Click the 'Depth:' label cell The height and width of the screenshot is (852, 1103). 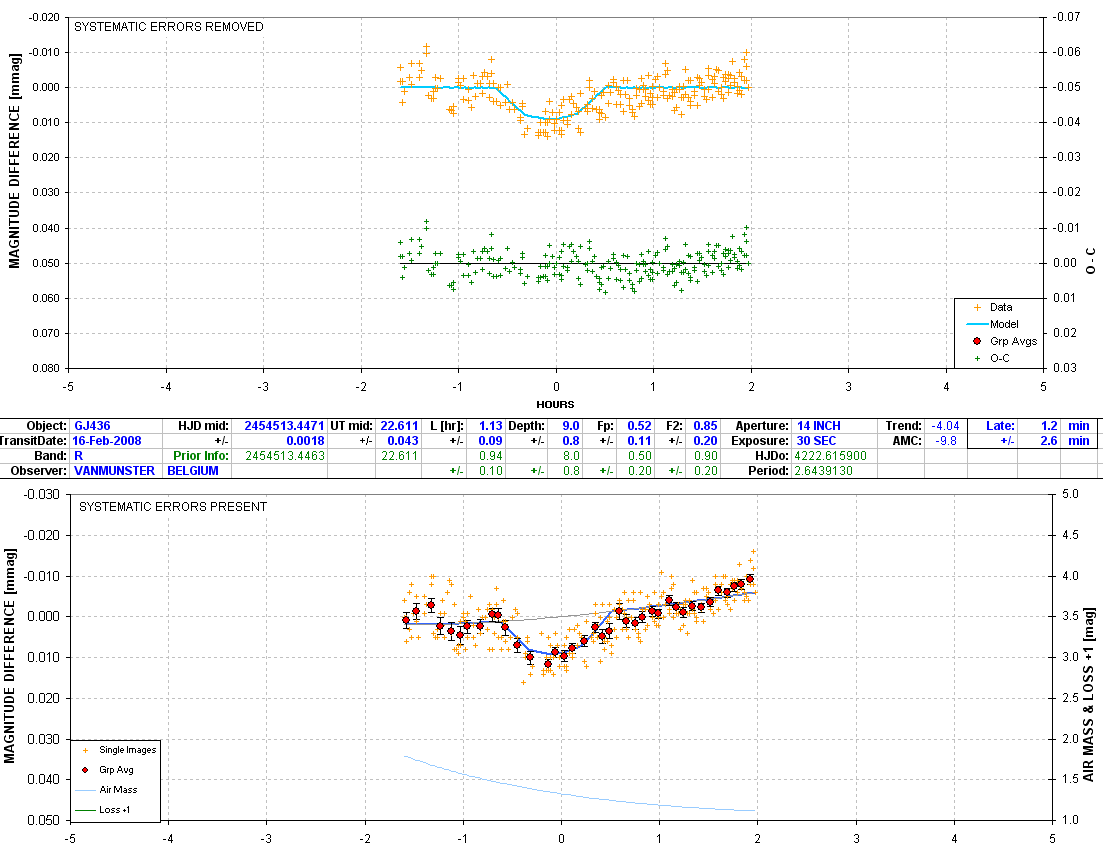[526, 426]
